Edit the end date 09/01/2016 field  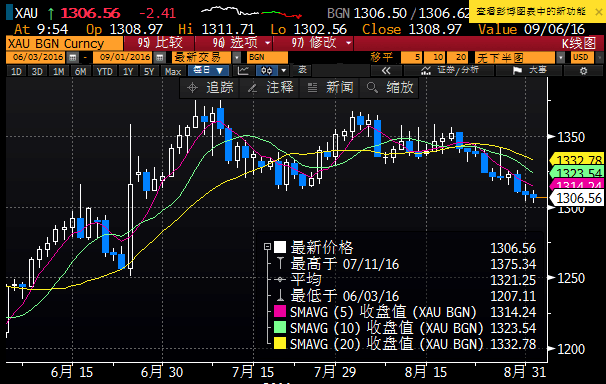(x=124, y=58)
